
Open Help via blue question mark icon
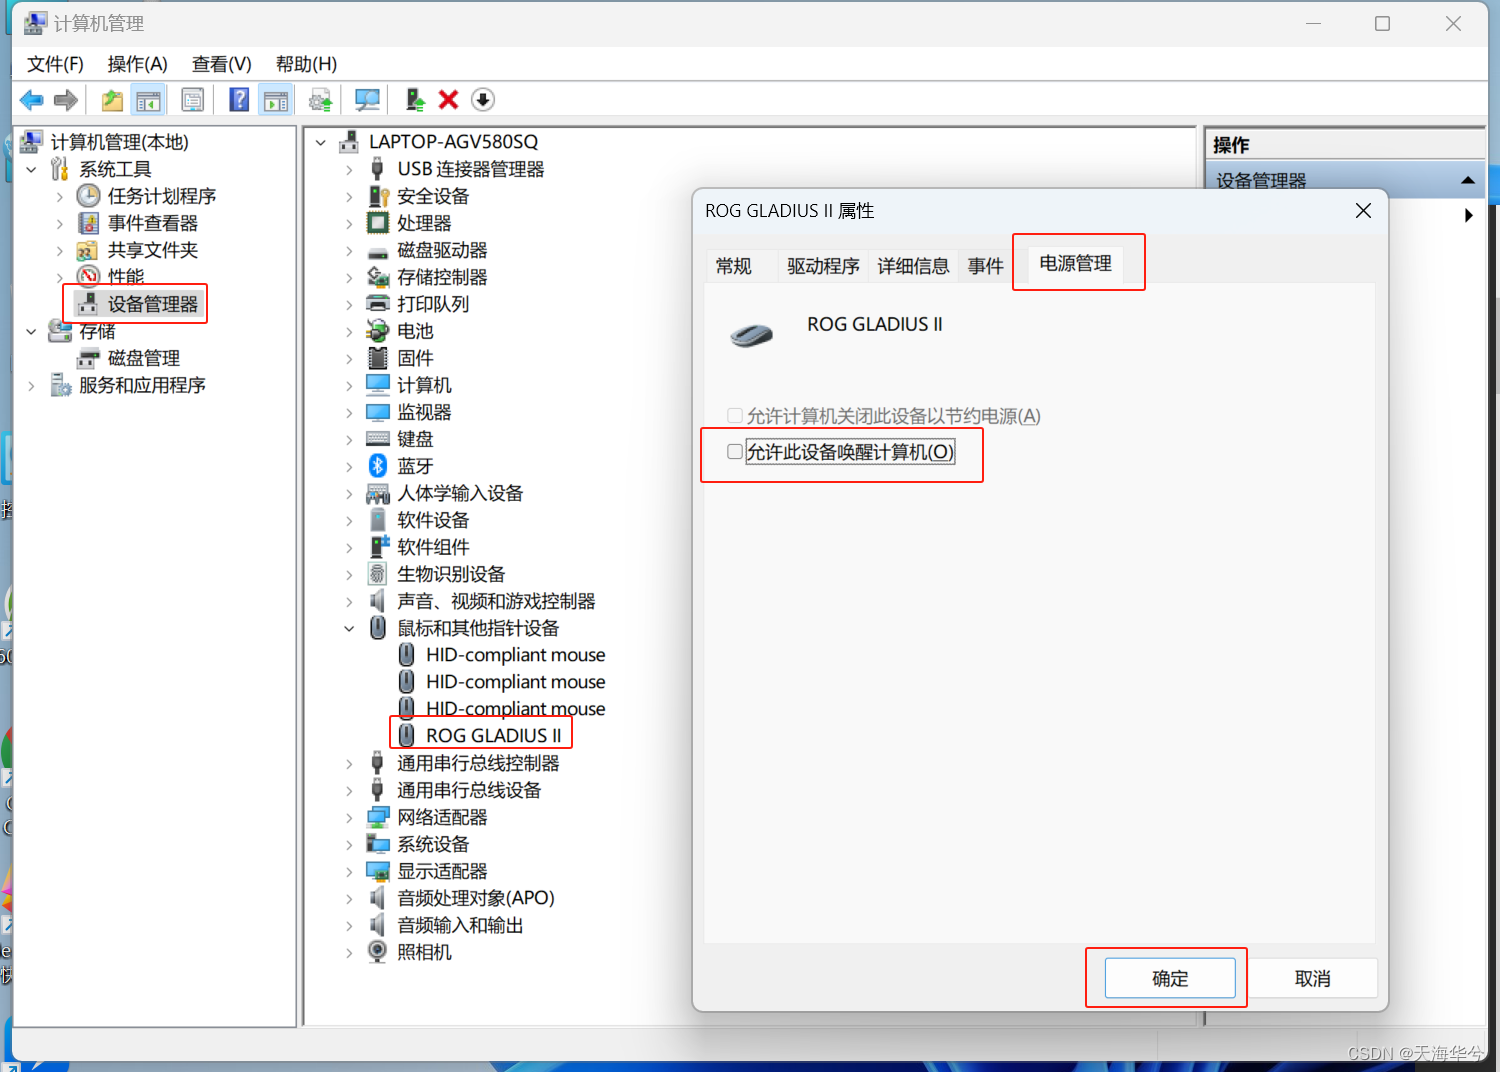click(x=240, y=100)
